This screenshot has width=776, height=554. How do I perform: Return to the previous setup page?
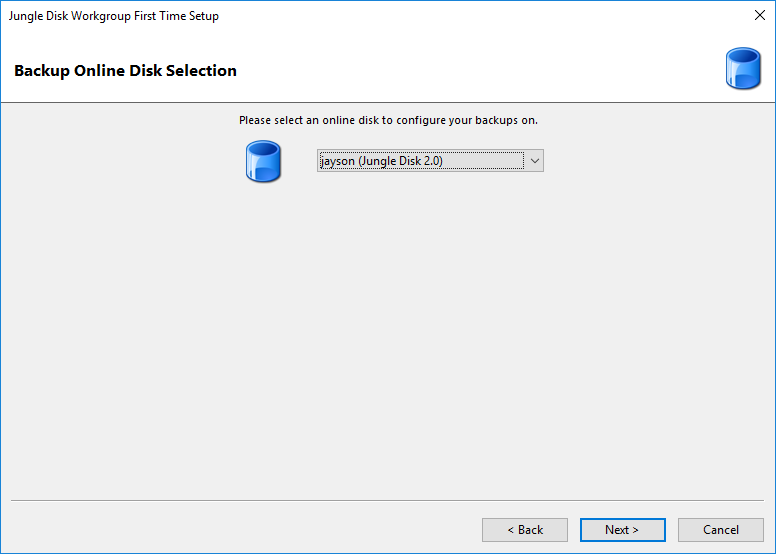point(525,530)
